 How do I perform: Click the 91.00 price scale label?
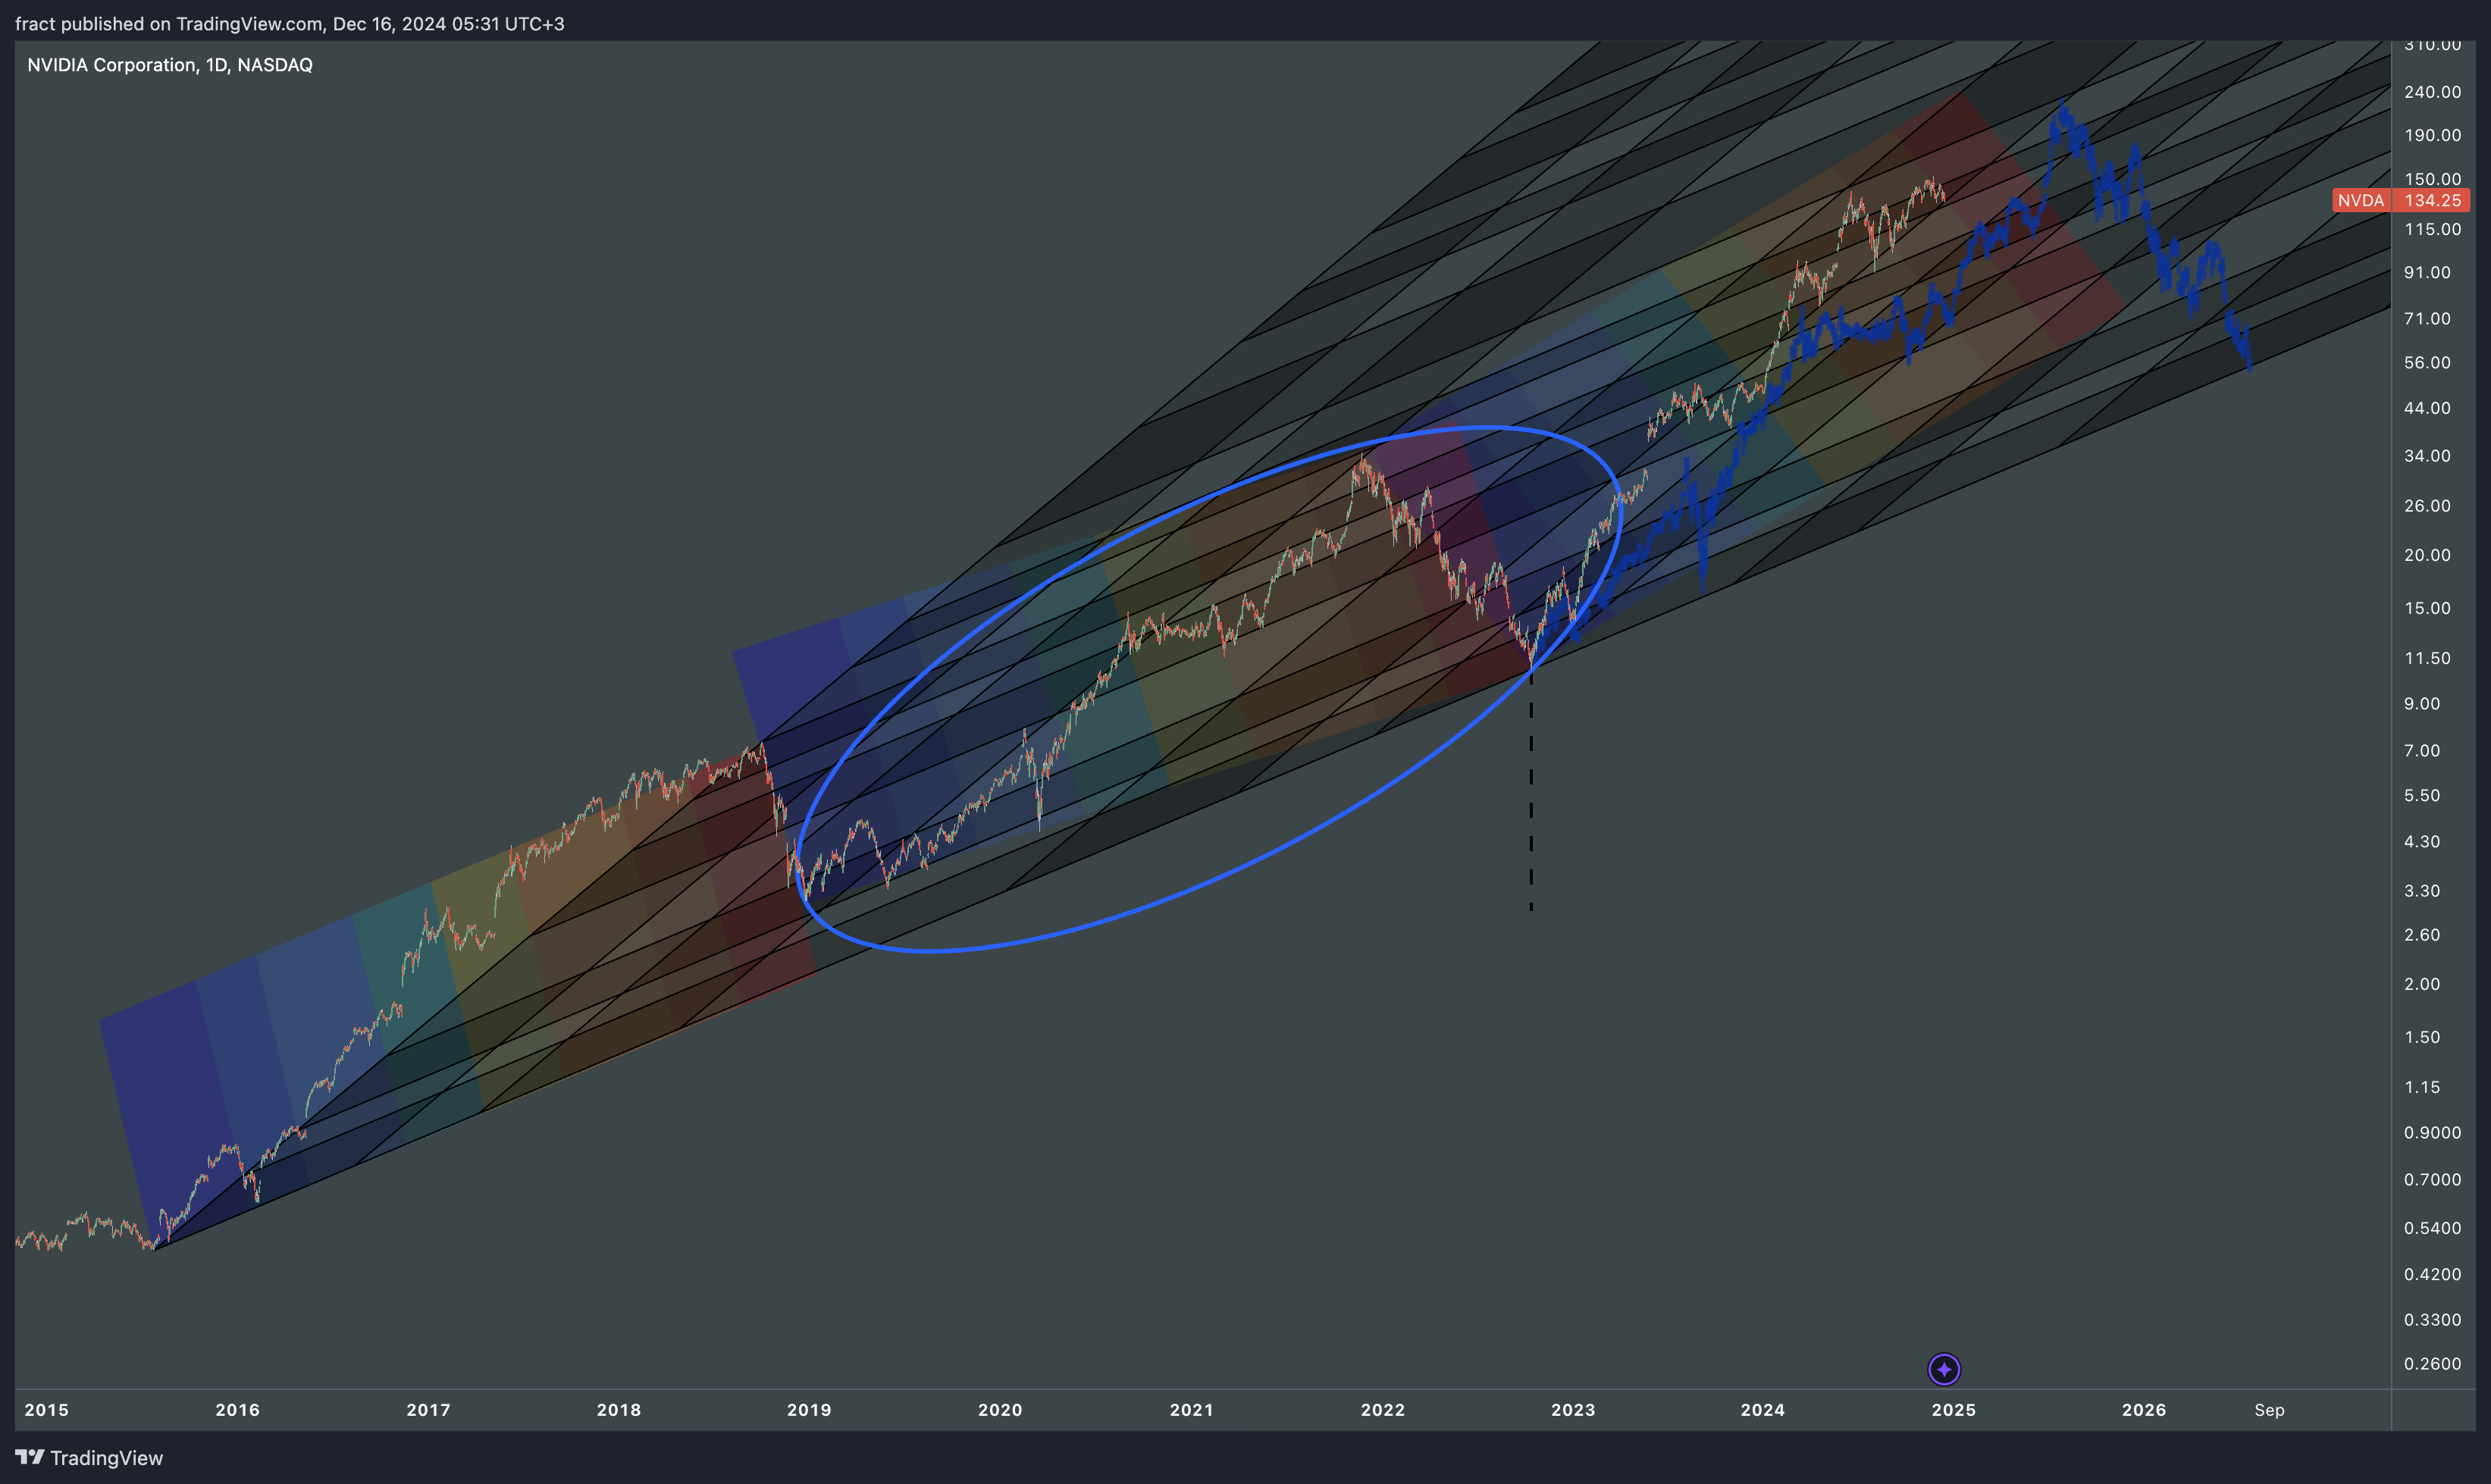[2428, 272]
